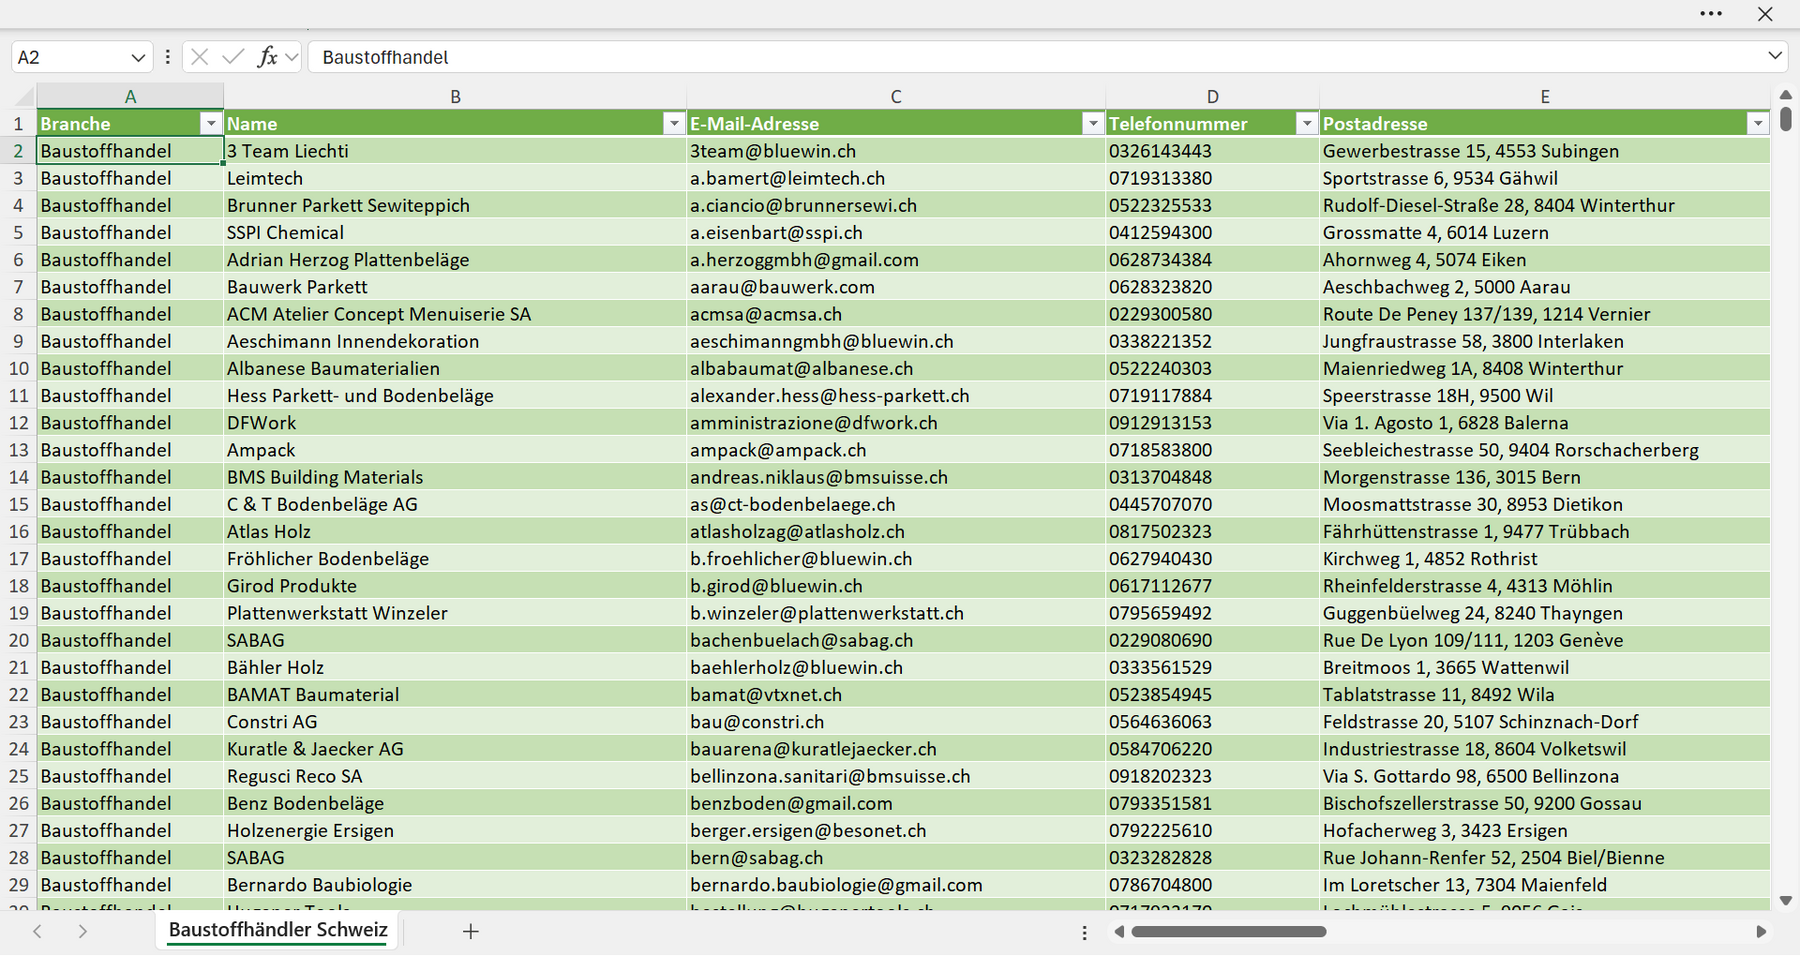Click the email baehlerholz@bluewin.ch
The width and height of the screenshot is (1800, 956).
point(796,667)
